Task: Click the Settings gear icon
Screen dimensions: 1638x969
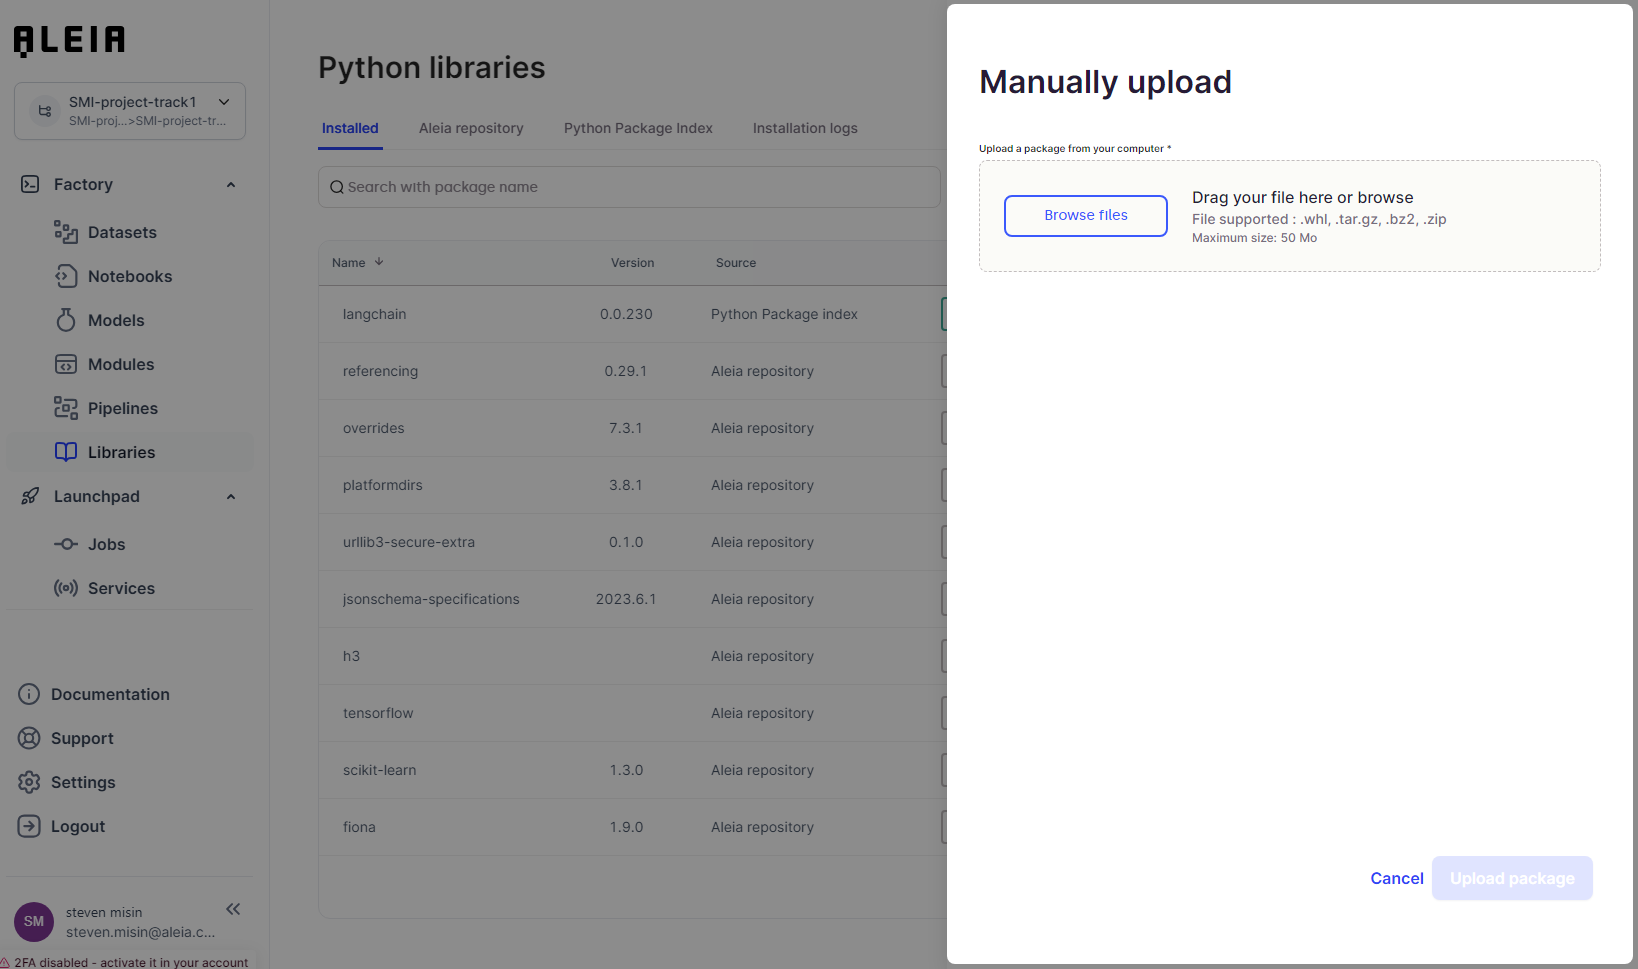Action: point(29,782)
